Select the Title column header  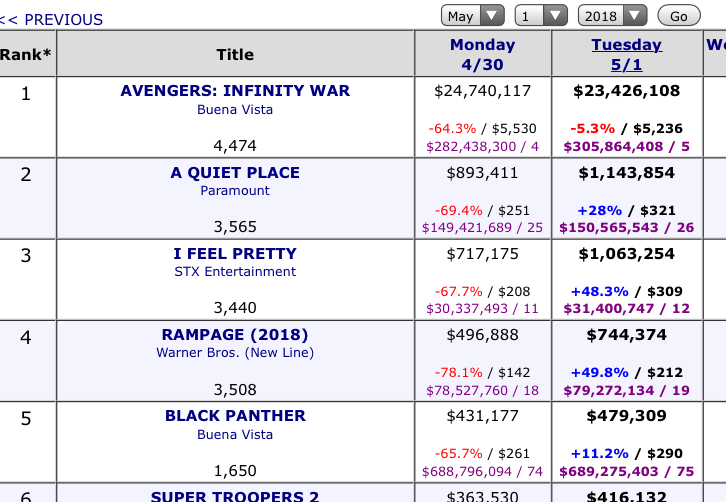[235, 54]
